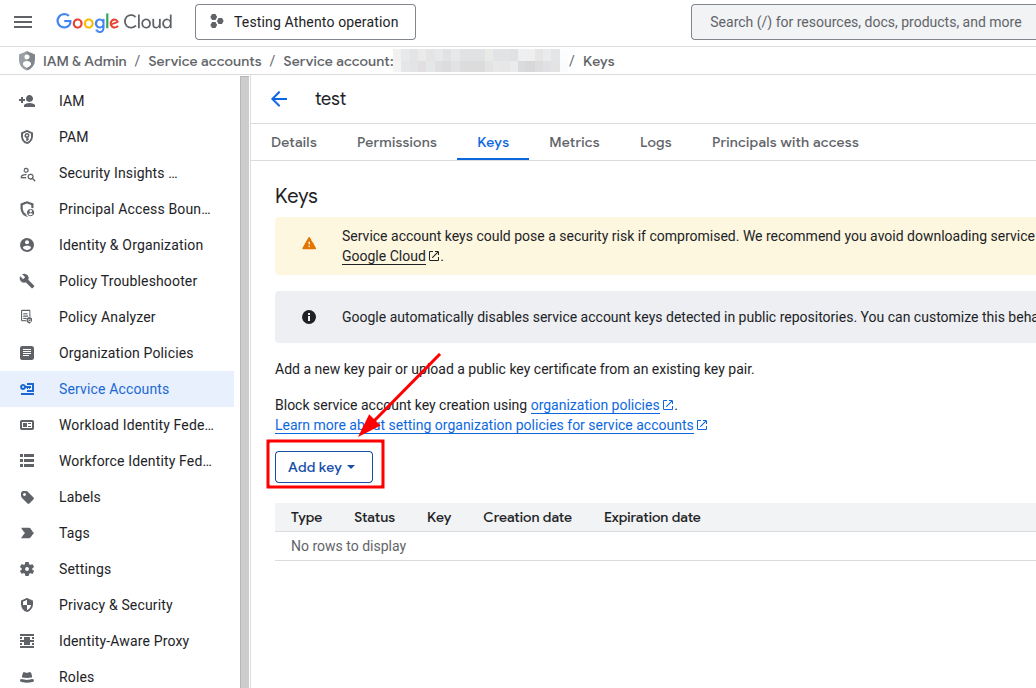1036x688 pixels.
Task: Open the Google Cloud external link
Action: click(384, 256)
